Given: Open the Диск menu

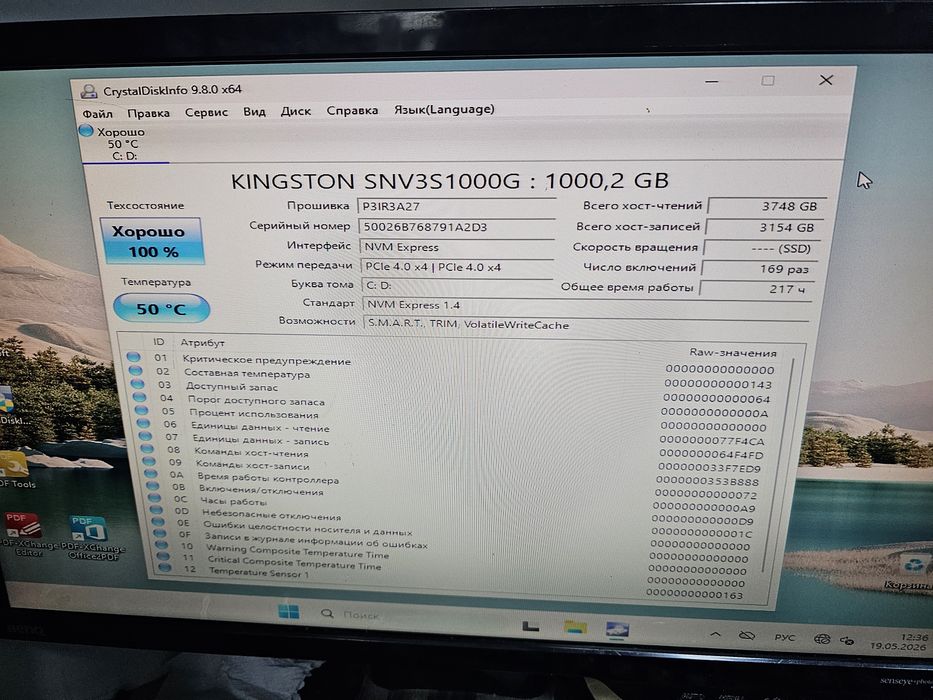Looking at the screenshot, I should point(296,111).
